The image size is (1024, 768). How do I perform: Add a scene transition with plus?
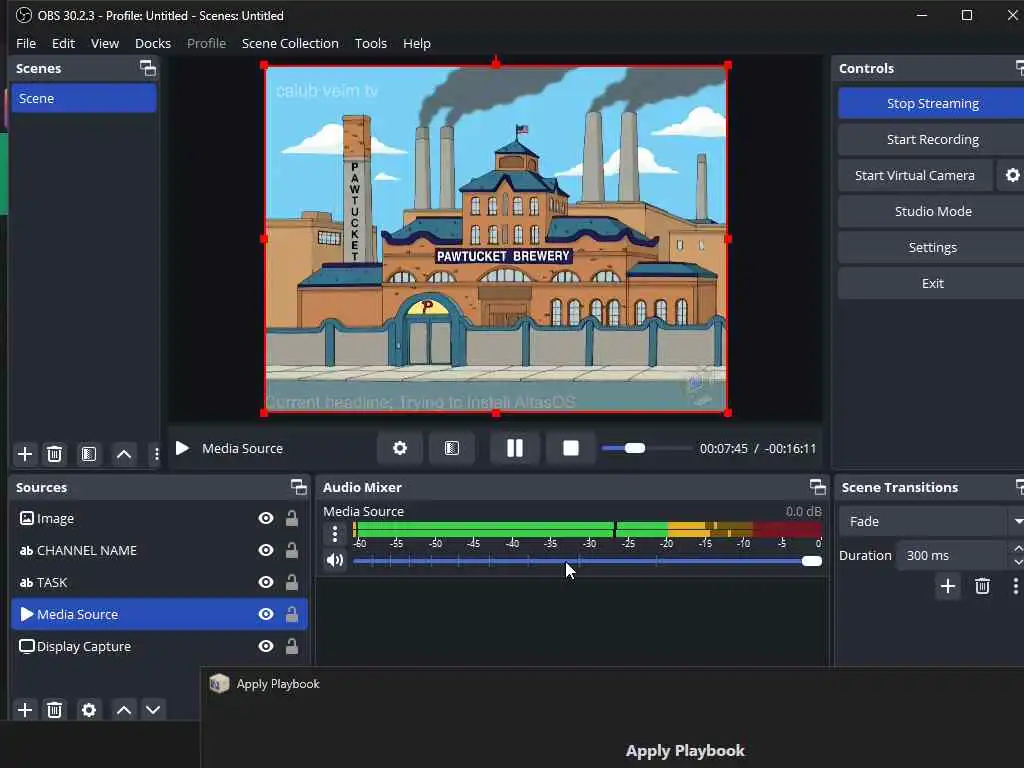[948, 586]
